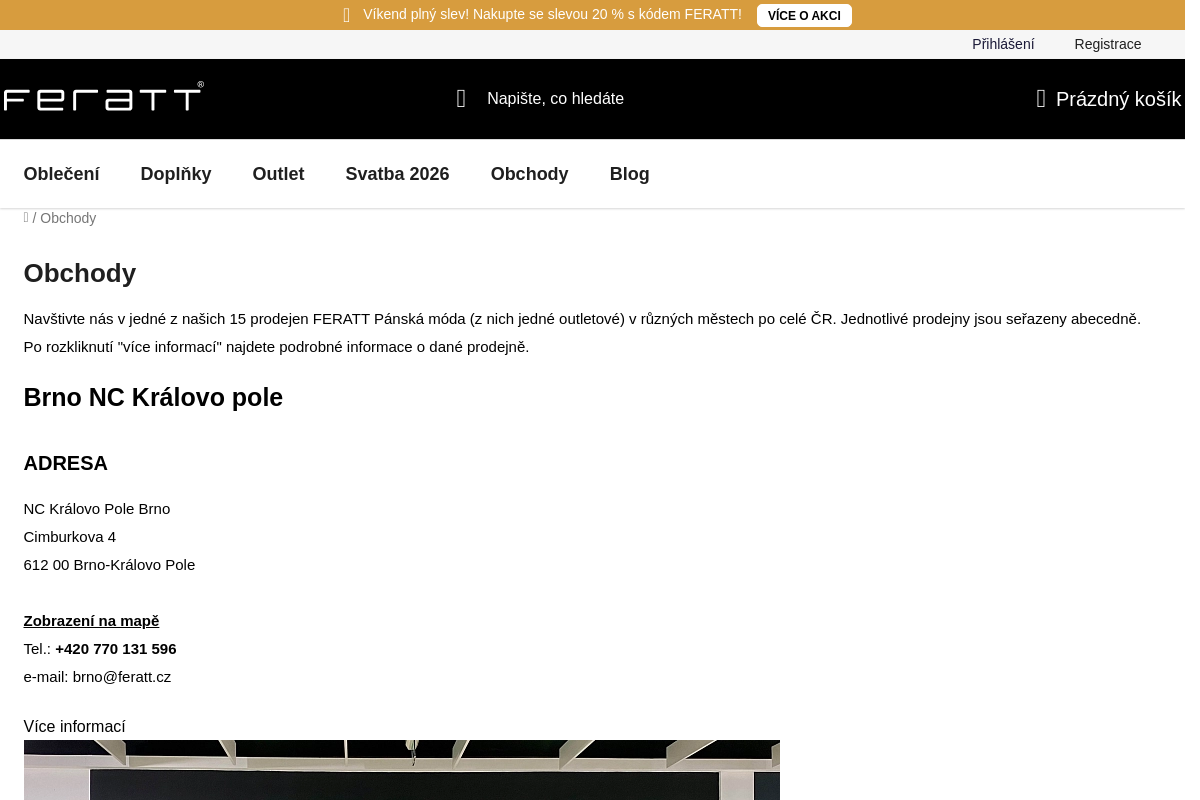Go to the Blog section
The image size is (1200, 800).
[629, 174]
